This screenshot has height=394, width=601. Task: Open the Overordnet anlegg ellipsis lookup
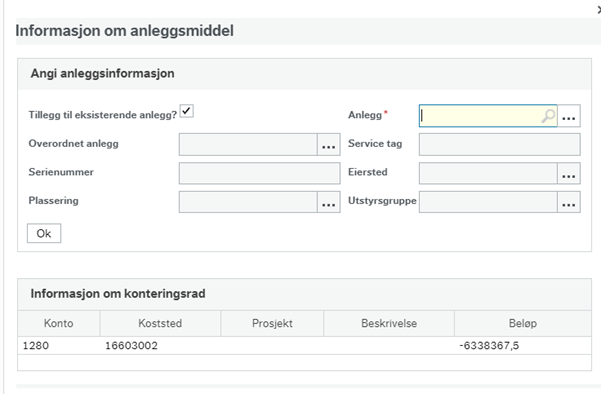tap(329, 144)
